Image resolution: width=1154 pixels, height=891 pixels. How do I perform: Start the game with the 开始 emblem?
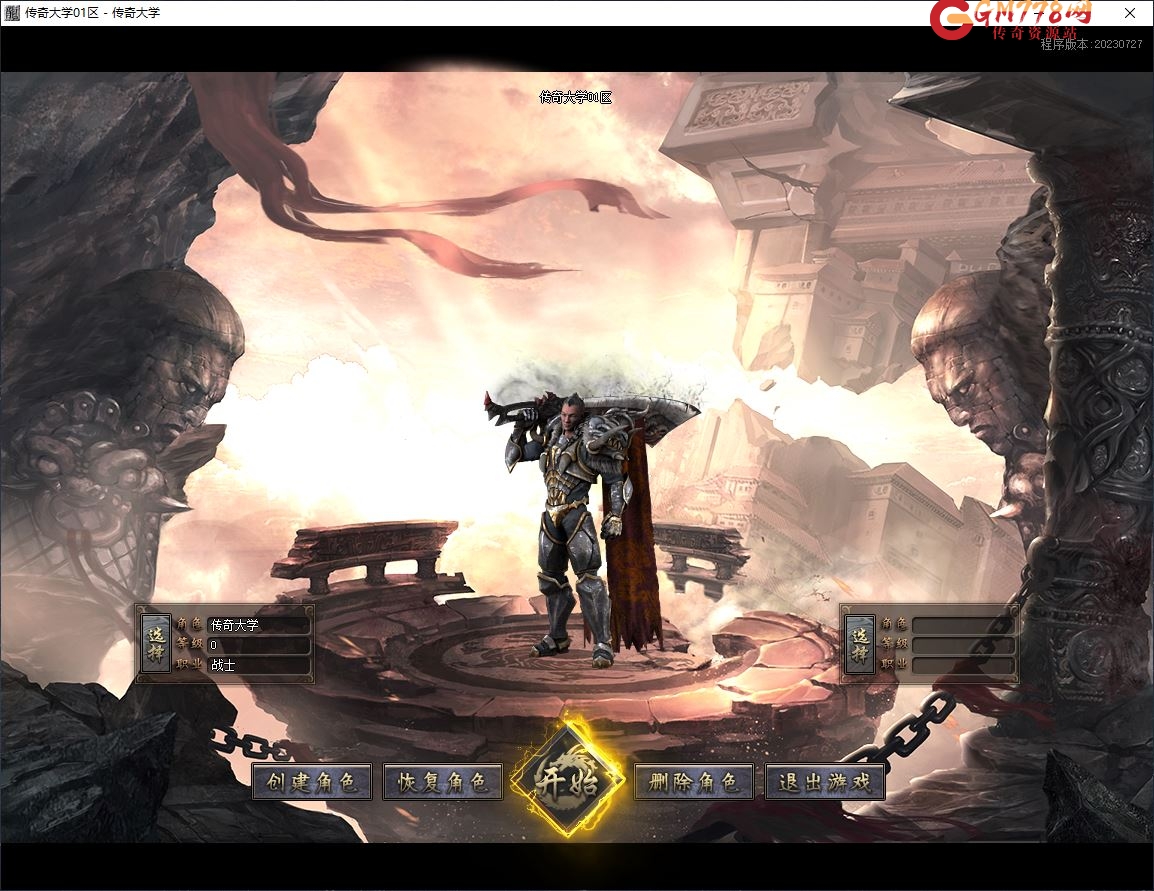click(x=567, y=782)
